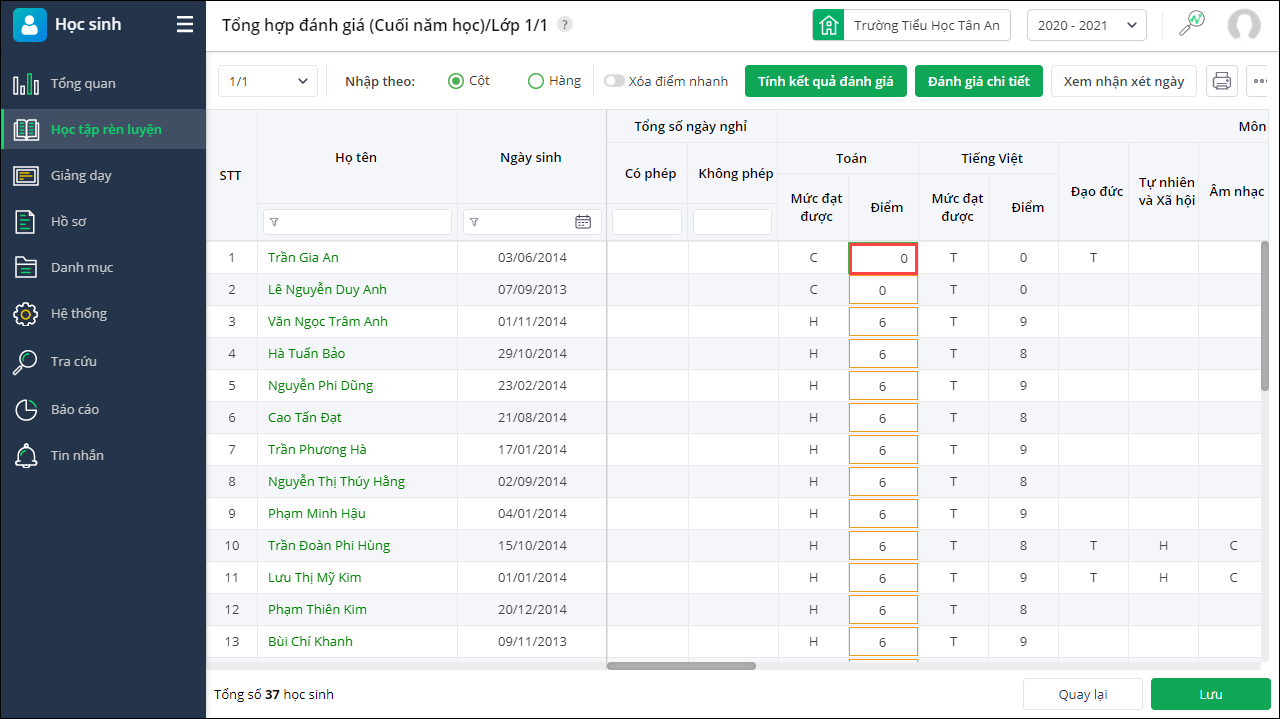Open calendar picker in Ngày sinh filter
The height and width of the screenshot is (719, 1280).
(583, 222)
